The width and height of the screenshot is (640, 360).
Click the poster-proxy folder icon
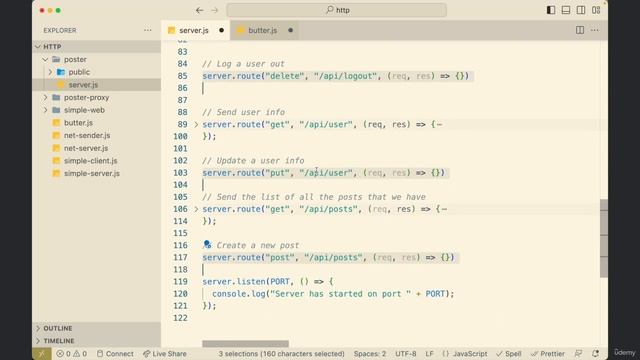tap(56, 97)
